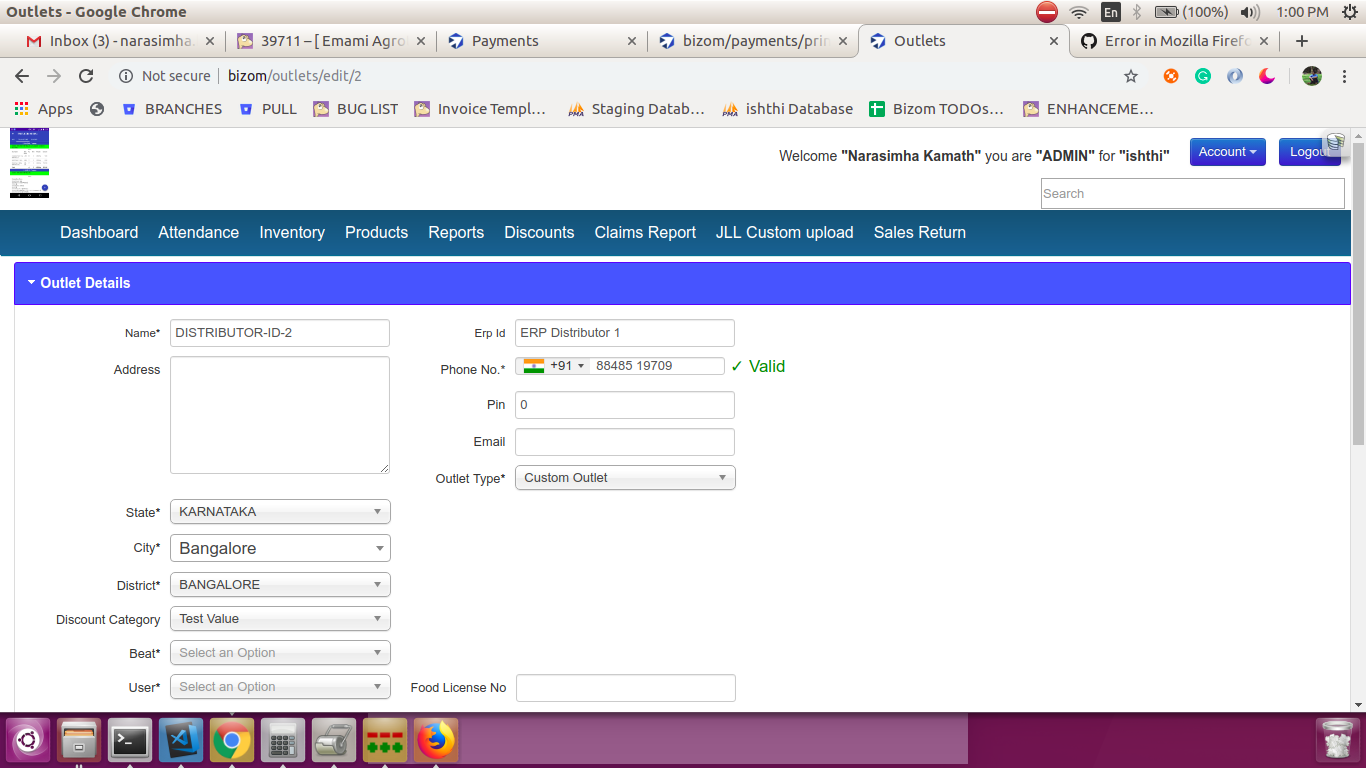Open the Trash in the dock
Image resolution: width=1366 pixels, height=768 pixels.
point(1337,741)
